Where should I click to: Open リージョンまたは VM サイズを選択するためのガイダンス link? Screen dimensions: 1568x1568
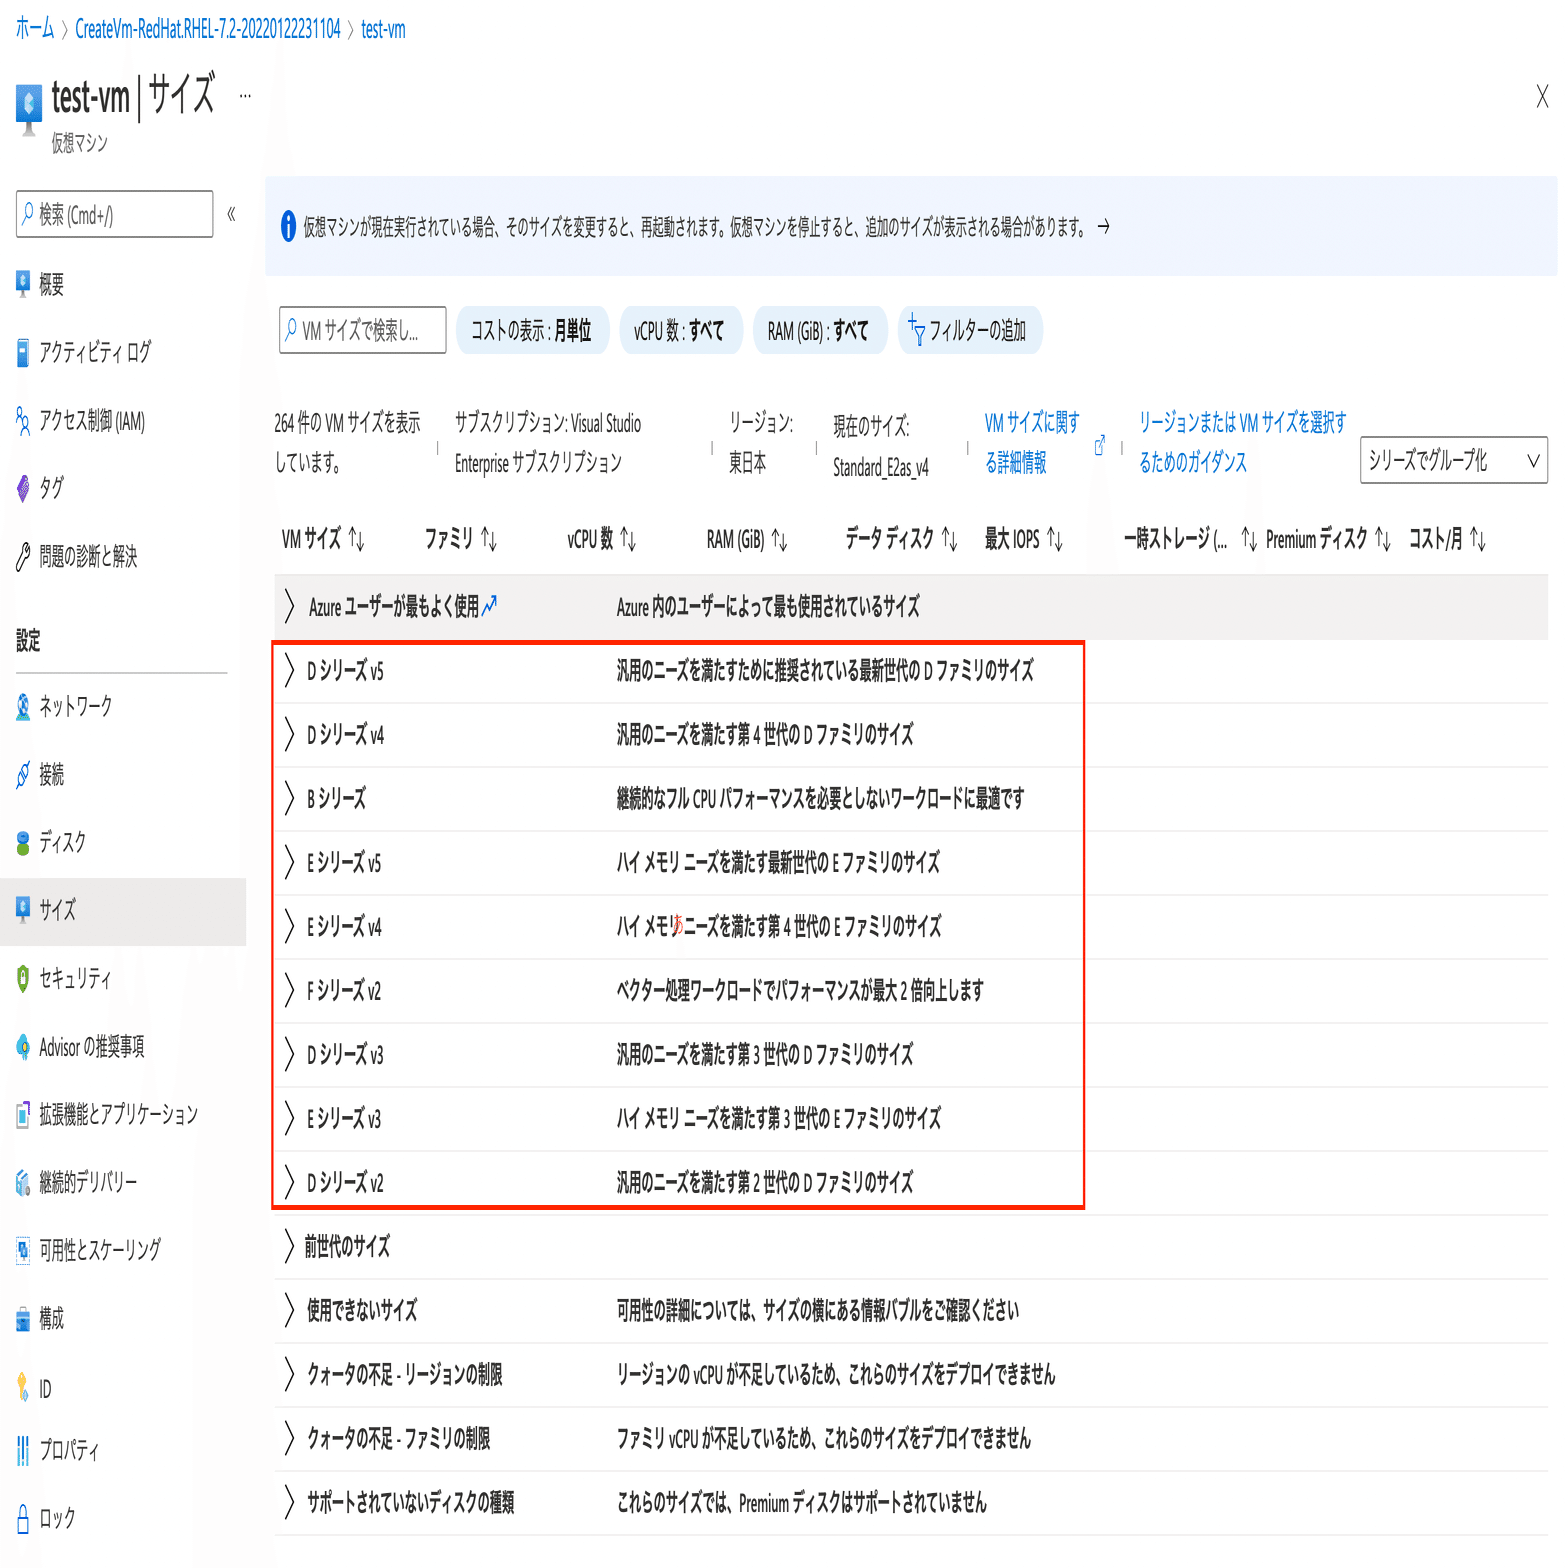tap(1242, 443)
